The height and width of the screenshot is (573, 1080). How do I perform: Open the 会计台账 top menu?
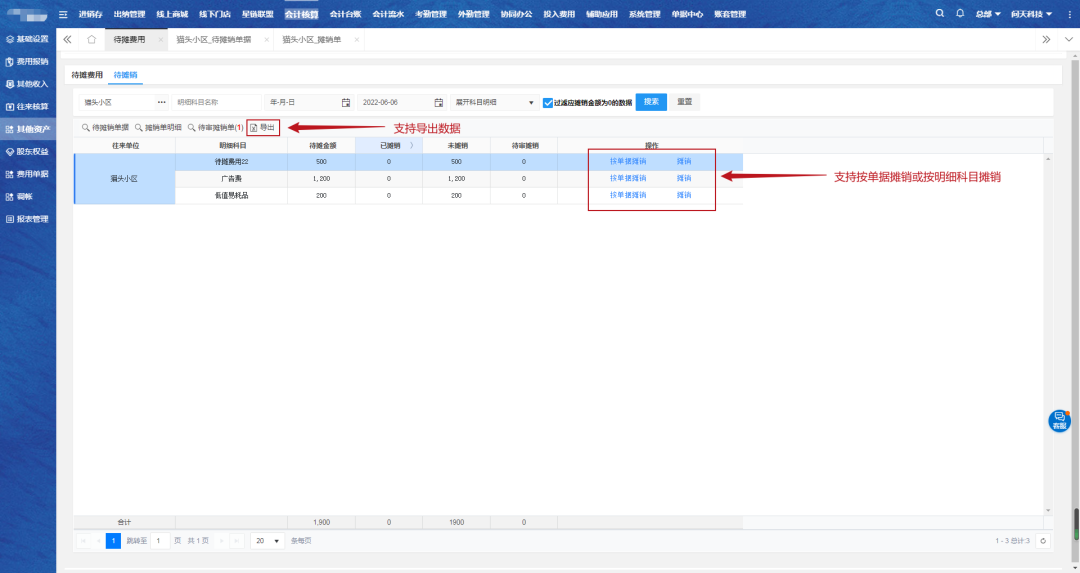(x=345, y=15)
